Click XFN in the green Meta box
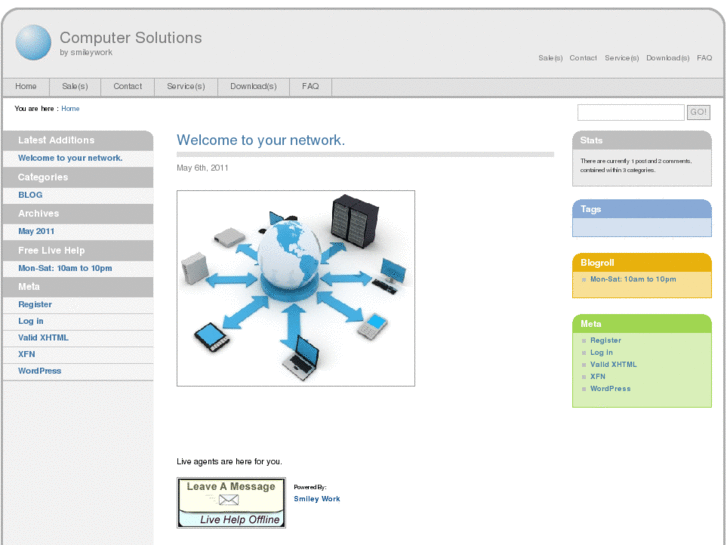This screenshot has width=727, height=545. point(598,377)
